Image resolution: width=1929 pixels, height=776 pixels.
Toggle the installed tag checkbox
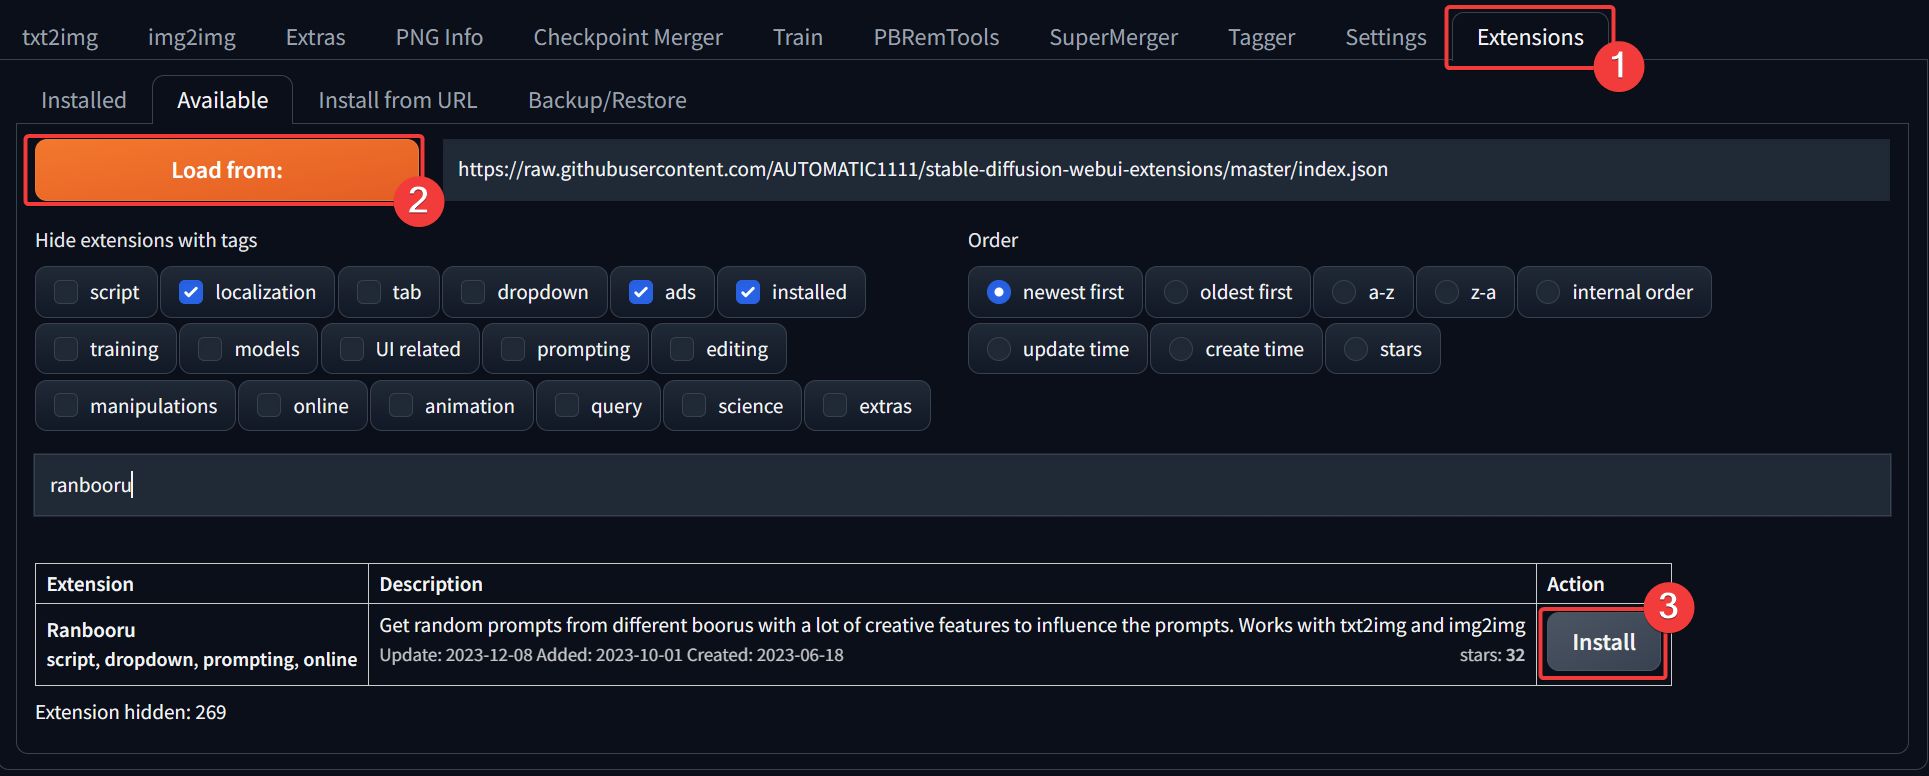coord(748,292)
